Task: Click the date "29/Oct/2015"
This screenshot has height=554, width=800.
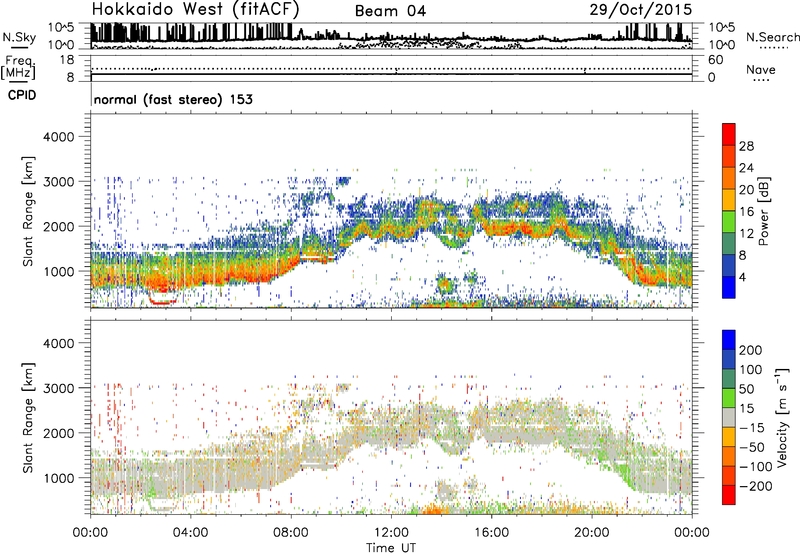Action: [x=641, y=10]
